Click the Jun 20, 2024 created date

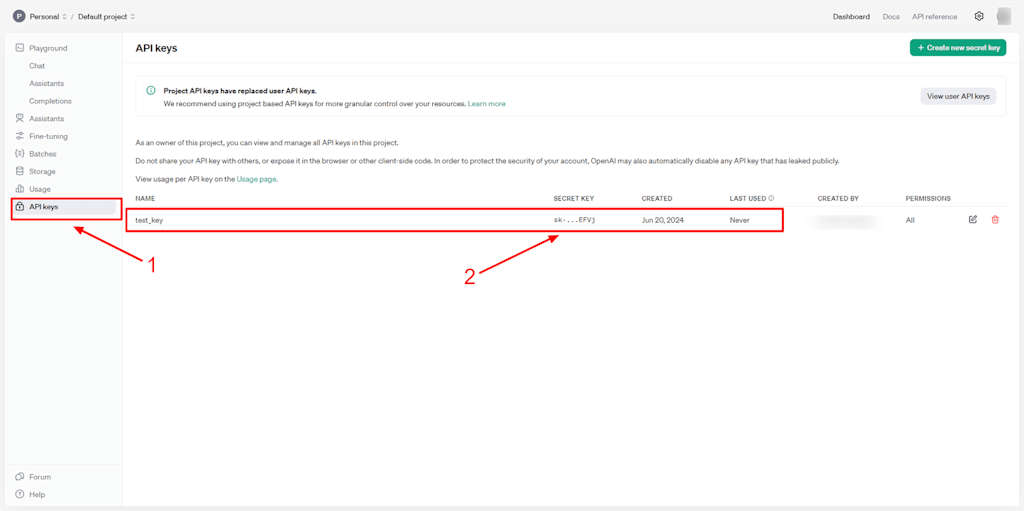[663, 220]
